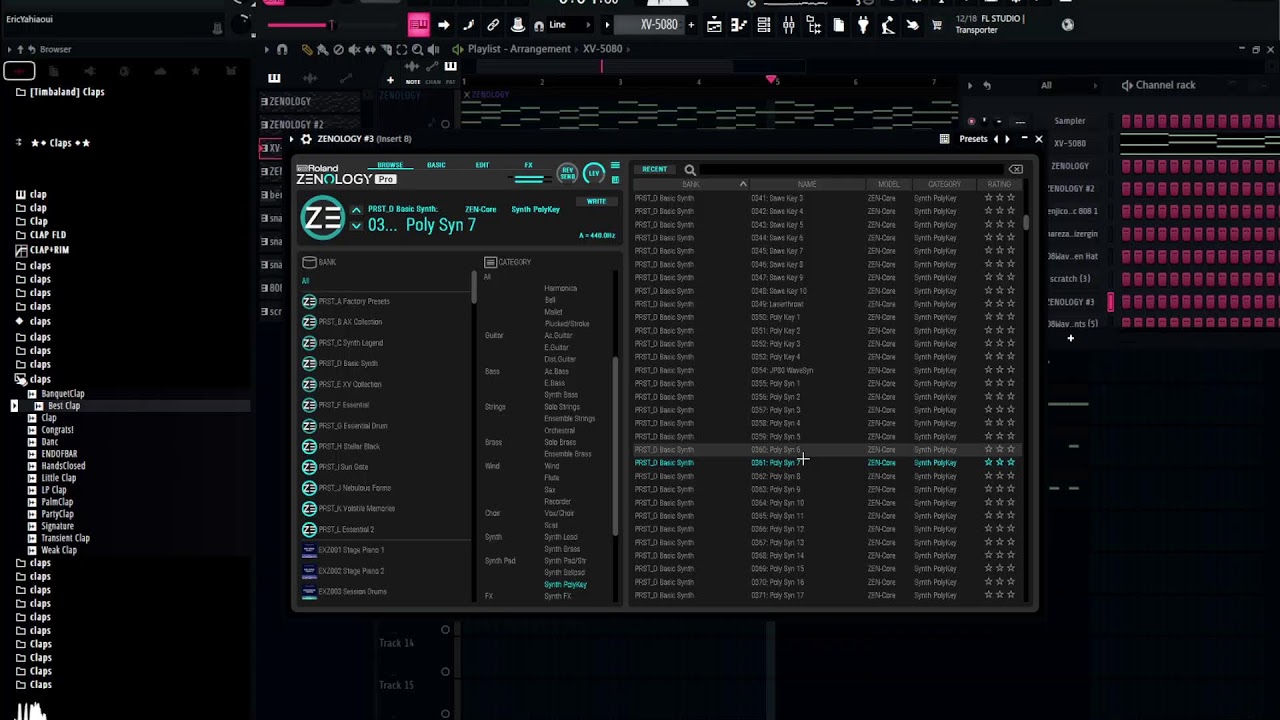Choose Ensemble Strings category
This screenshot has width=1280, height=720.
tap(569, 419)
